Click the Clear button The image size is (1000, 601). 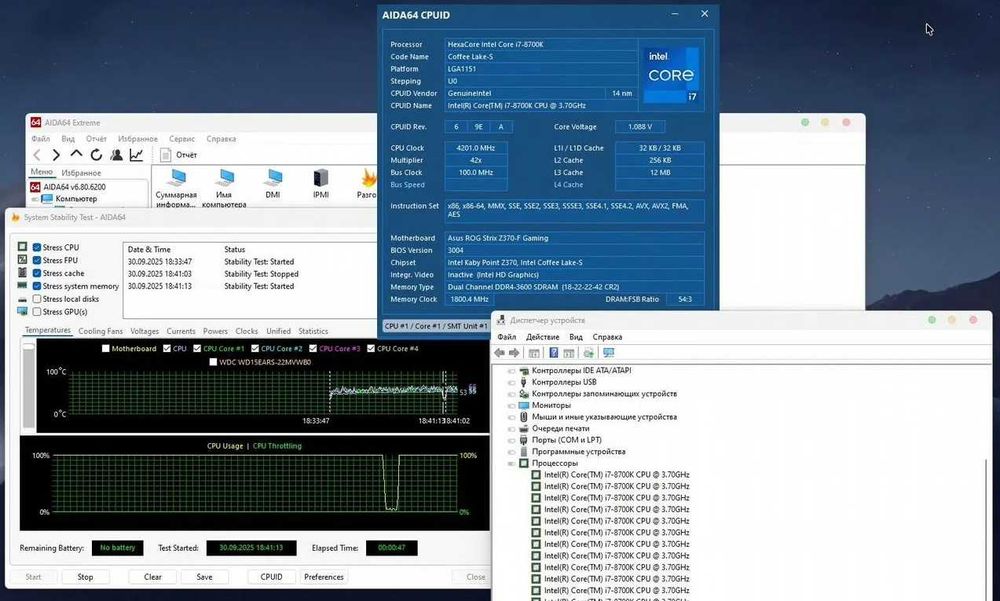point(152,577)
